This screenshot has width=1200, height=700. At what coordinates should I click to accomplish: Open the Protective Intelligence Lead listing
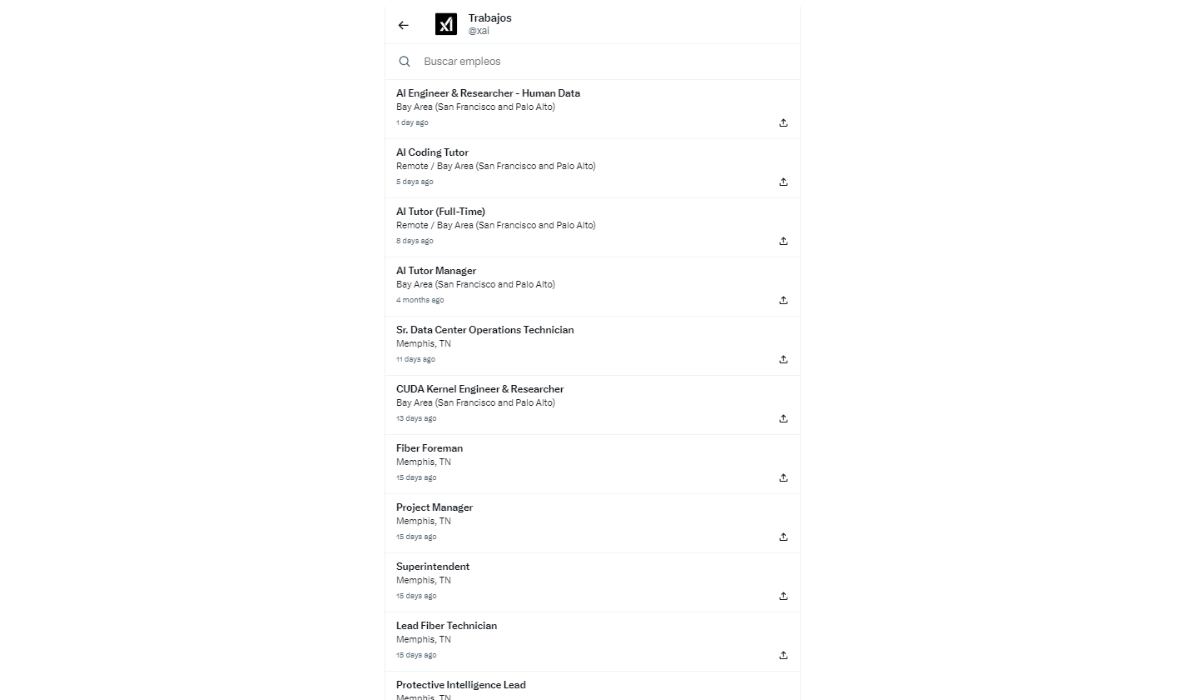pos(460,685)
